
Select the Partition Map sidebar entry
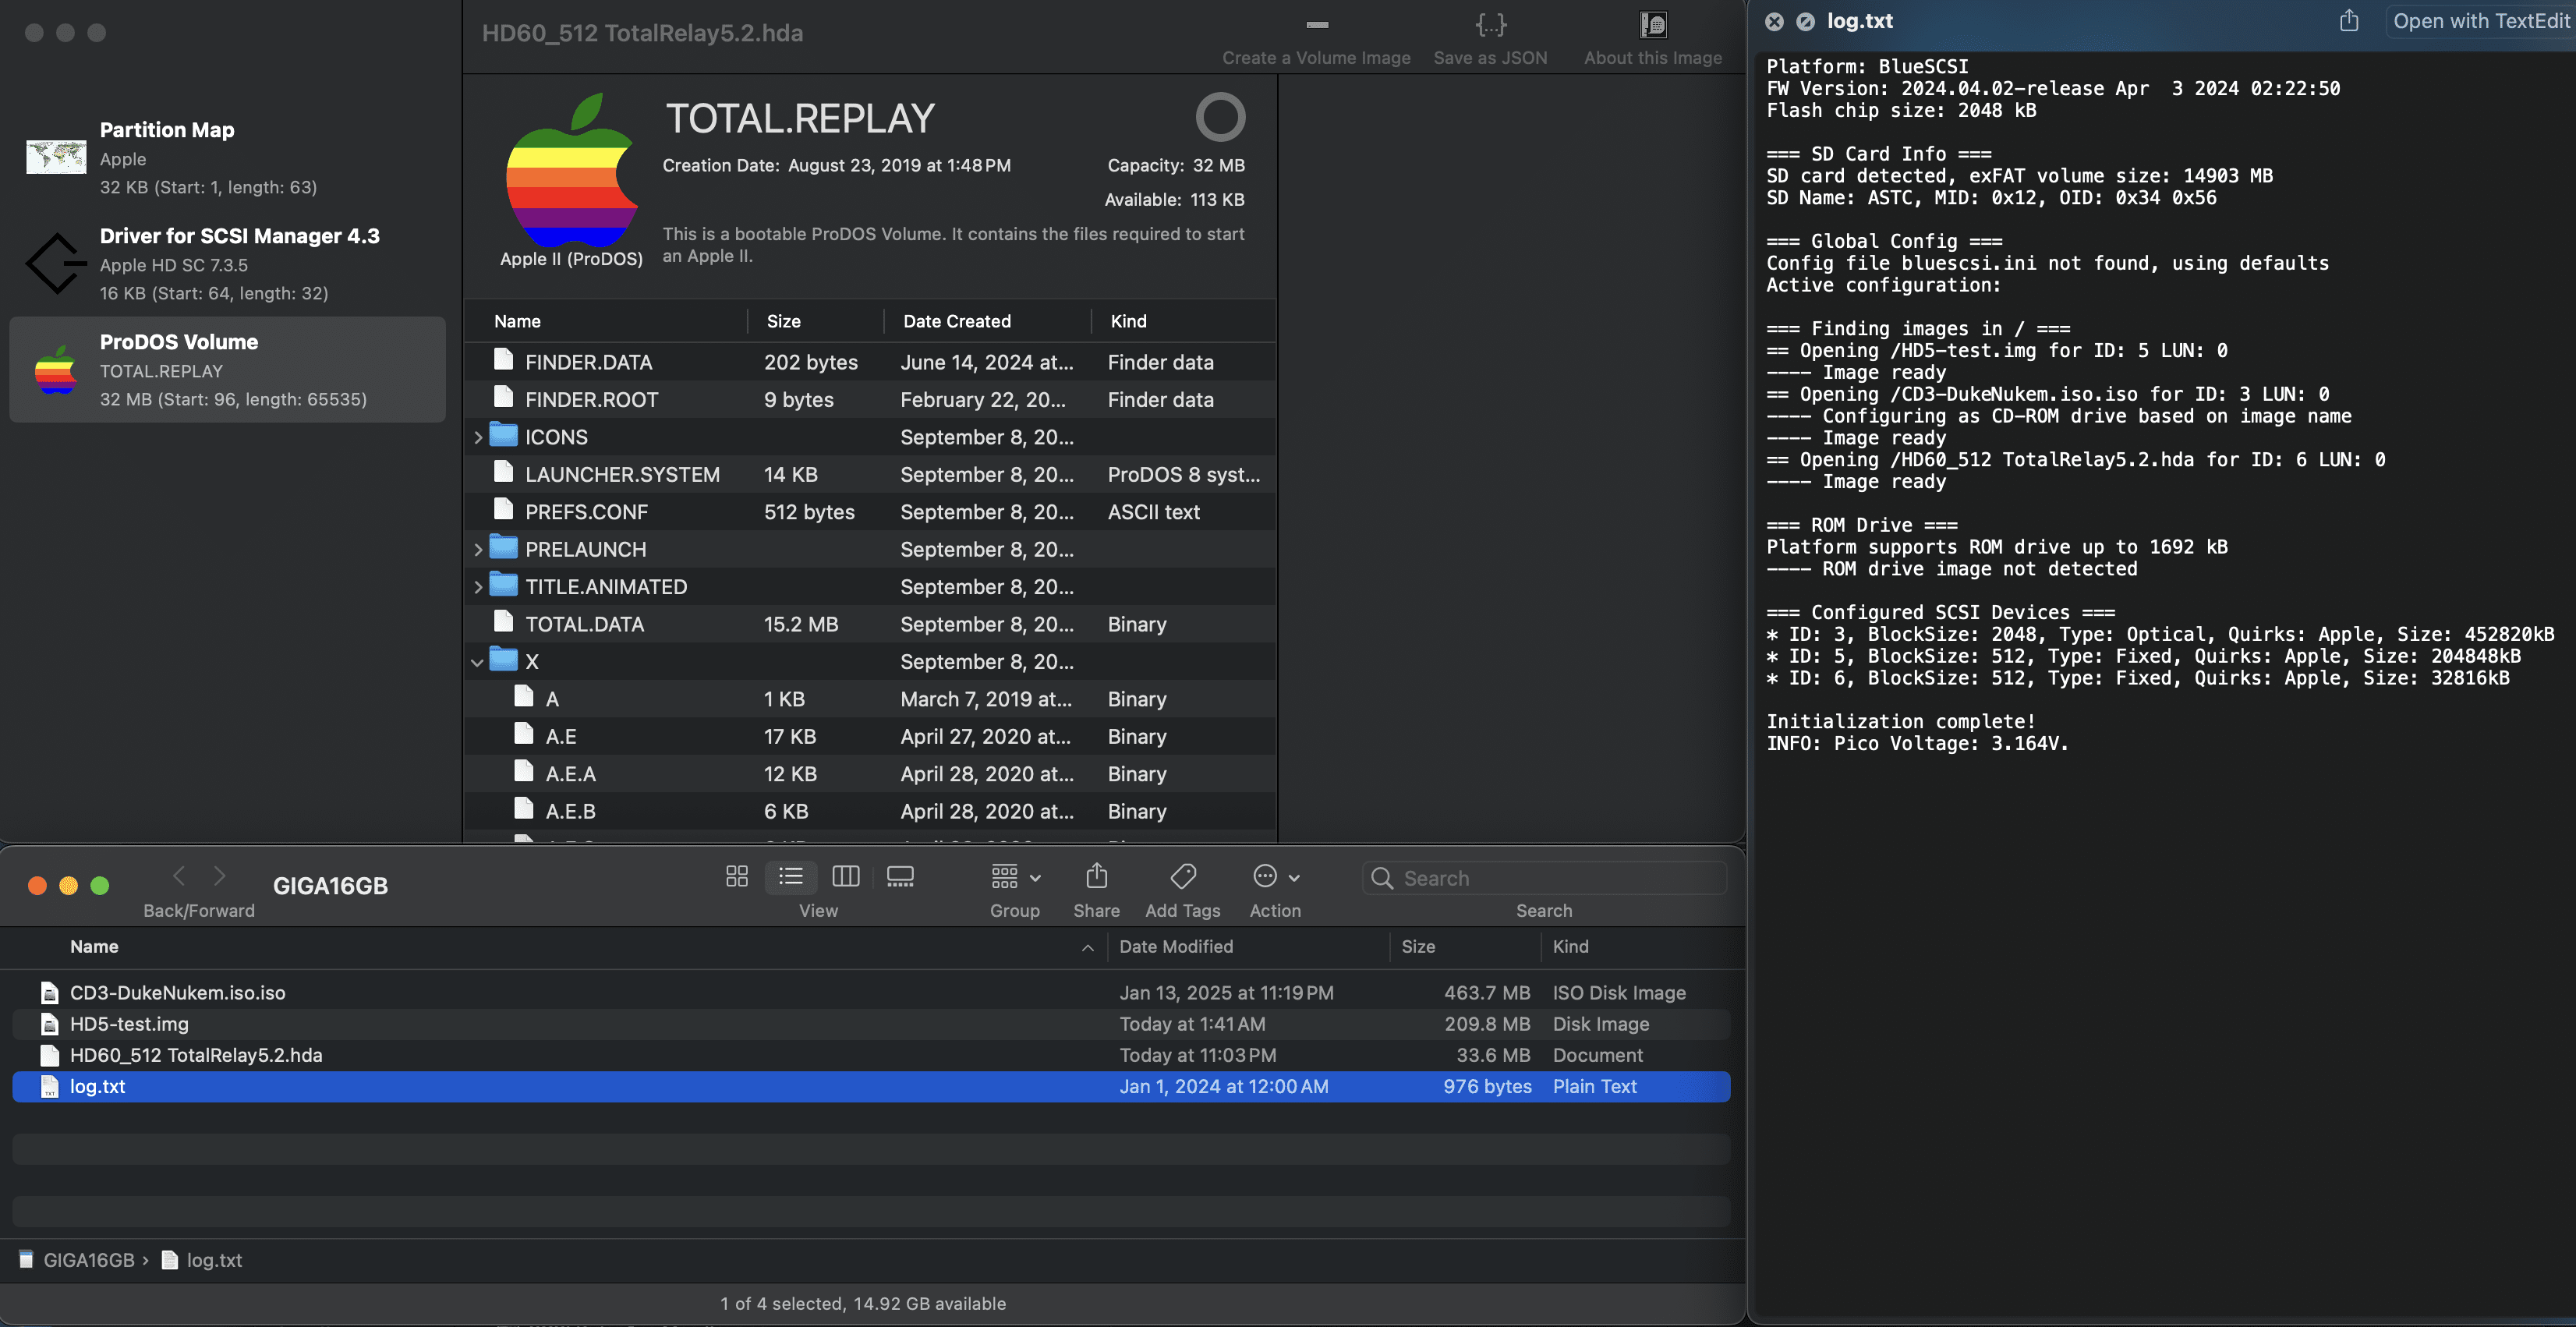point(228,157)
